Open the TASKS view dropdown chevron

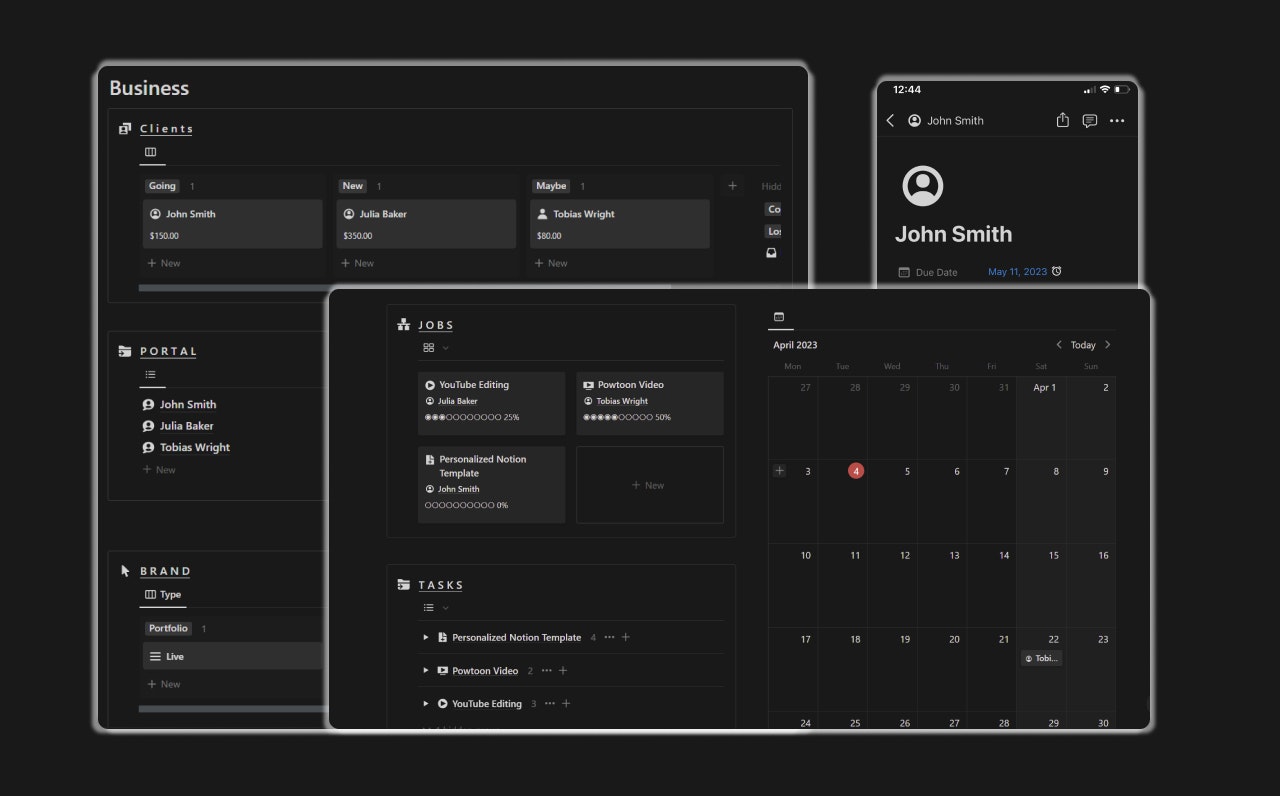pyautogui.click(x=446, y=608)
